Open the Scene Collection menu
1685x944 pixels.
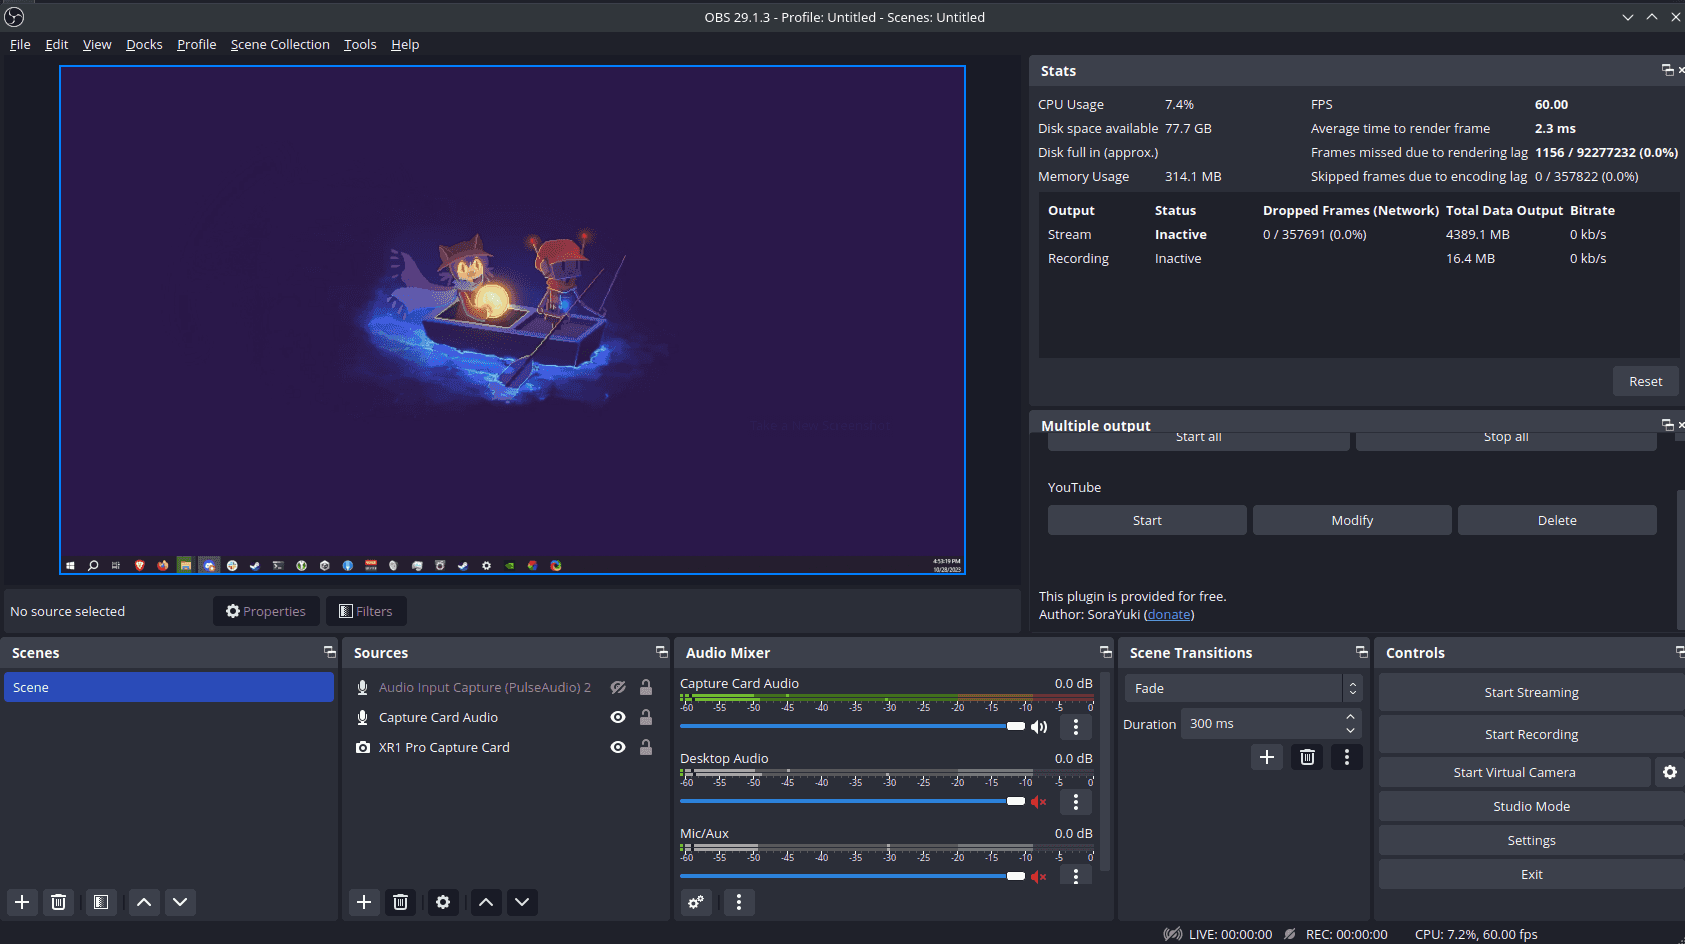coord(280,44)
